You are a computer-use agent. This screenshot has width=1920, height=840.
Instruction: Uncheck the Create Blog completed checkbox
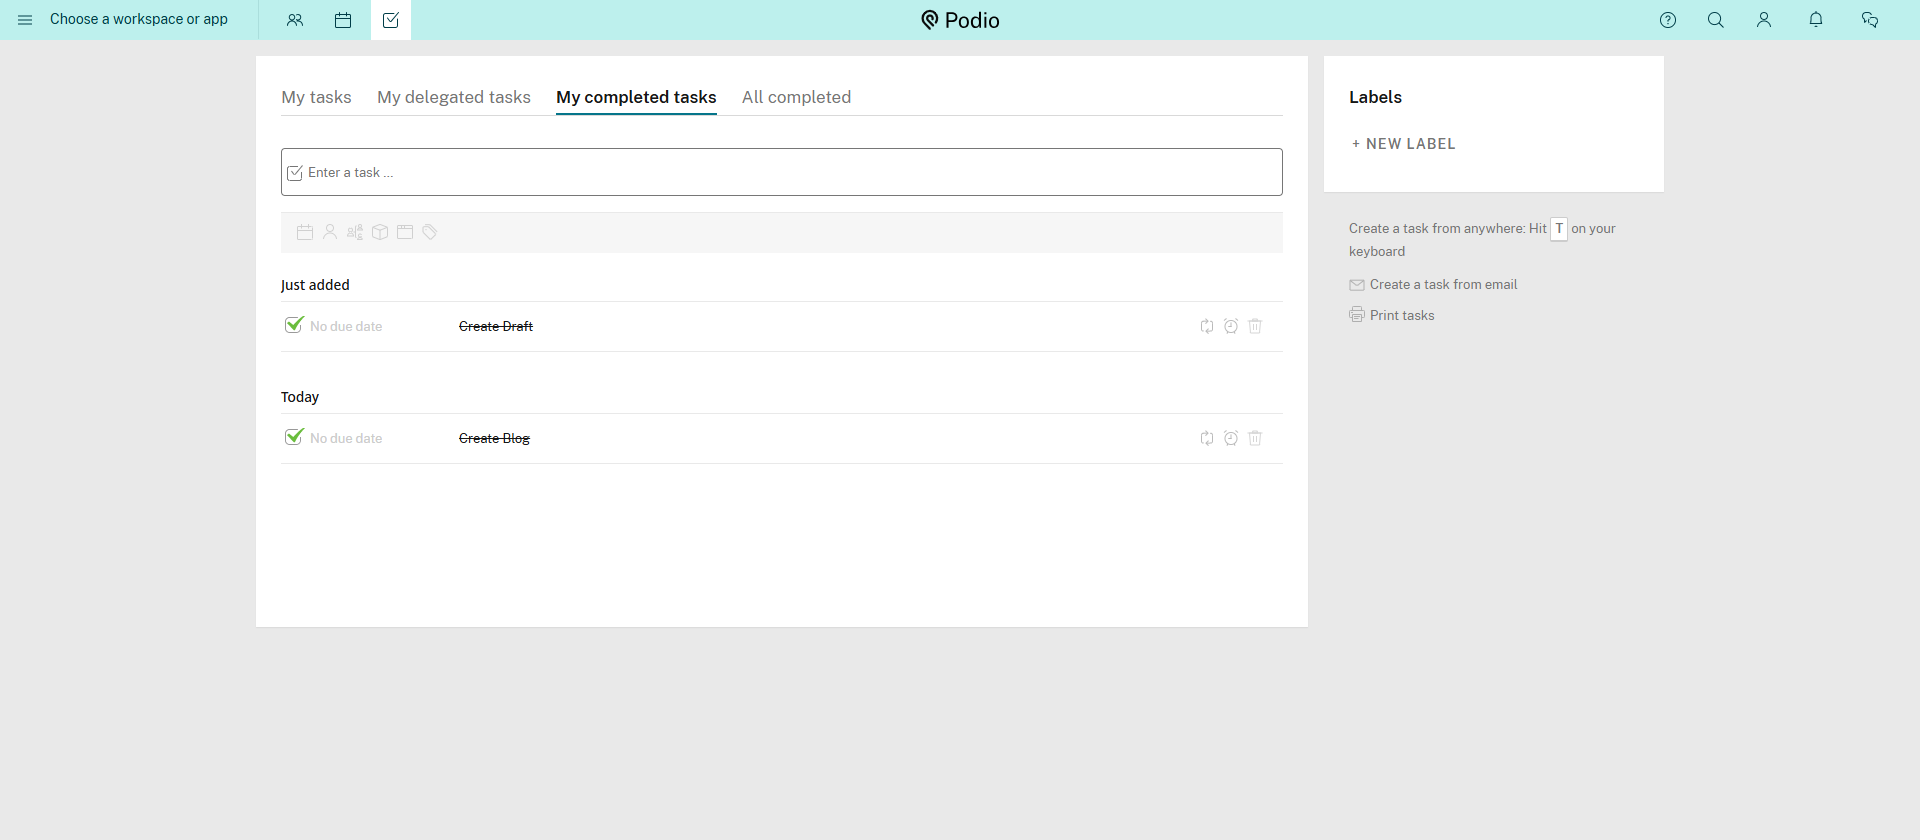pyautogui.click(x=294, y=437)
